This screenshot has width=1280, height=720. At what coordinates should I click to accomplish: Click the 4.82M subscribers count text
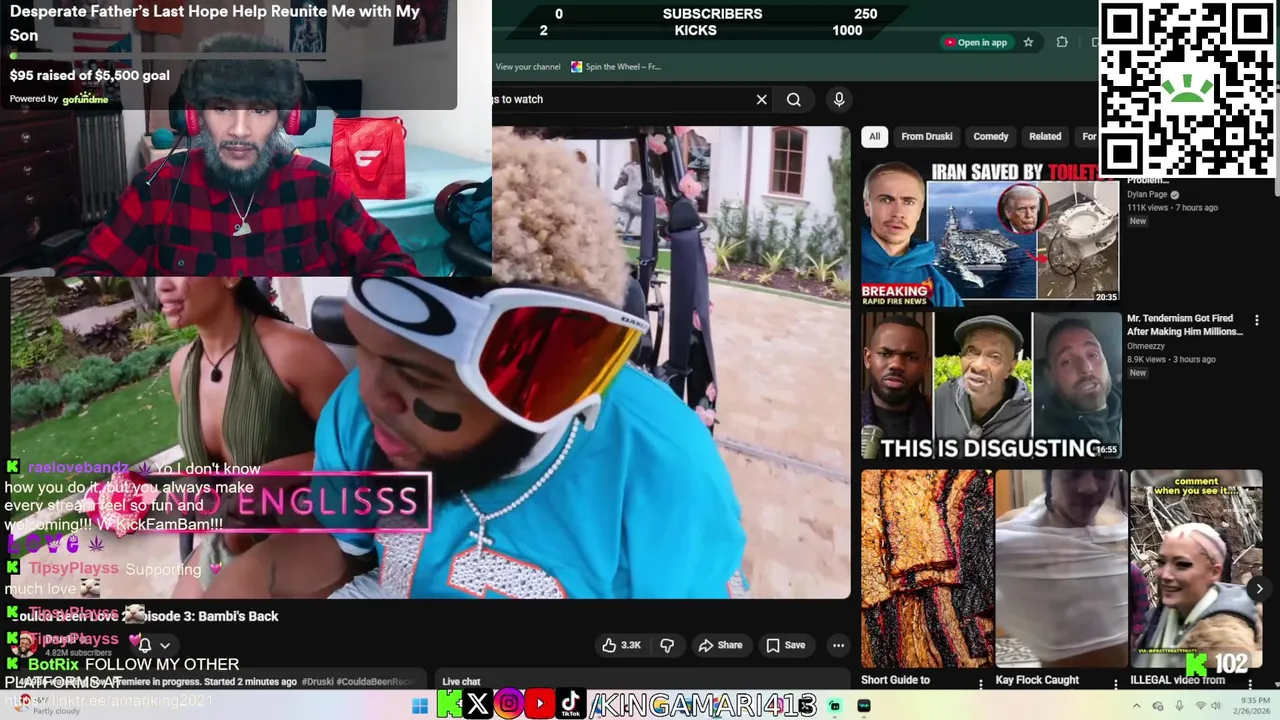(78, 653)
